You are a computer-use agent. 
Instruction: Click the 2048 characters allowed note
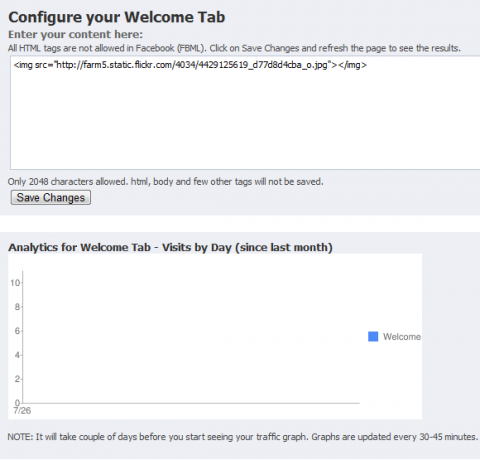coord(166,182)
